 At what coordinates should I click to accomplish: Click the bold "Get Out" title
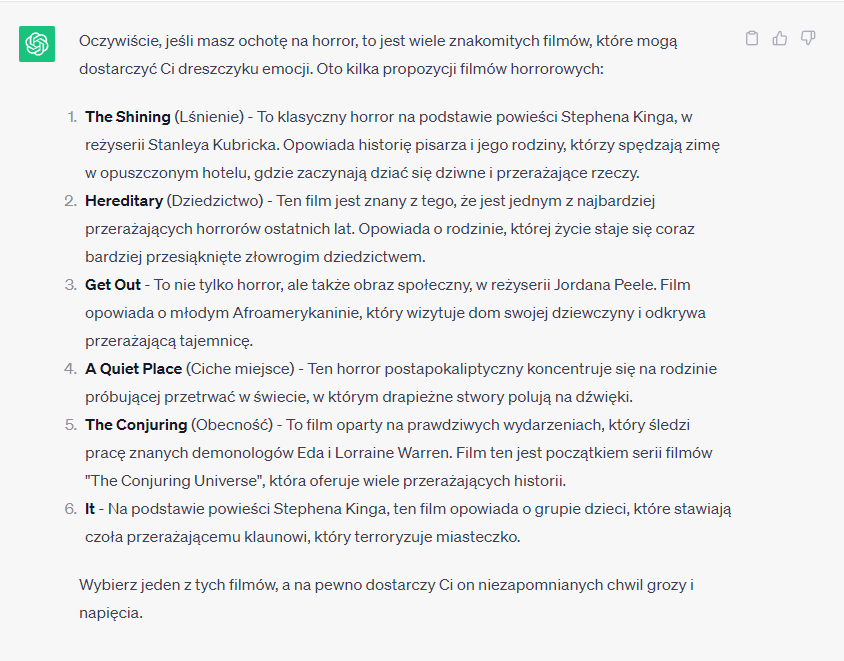coord(113,285)
